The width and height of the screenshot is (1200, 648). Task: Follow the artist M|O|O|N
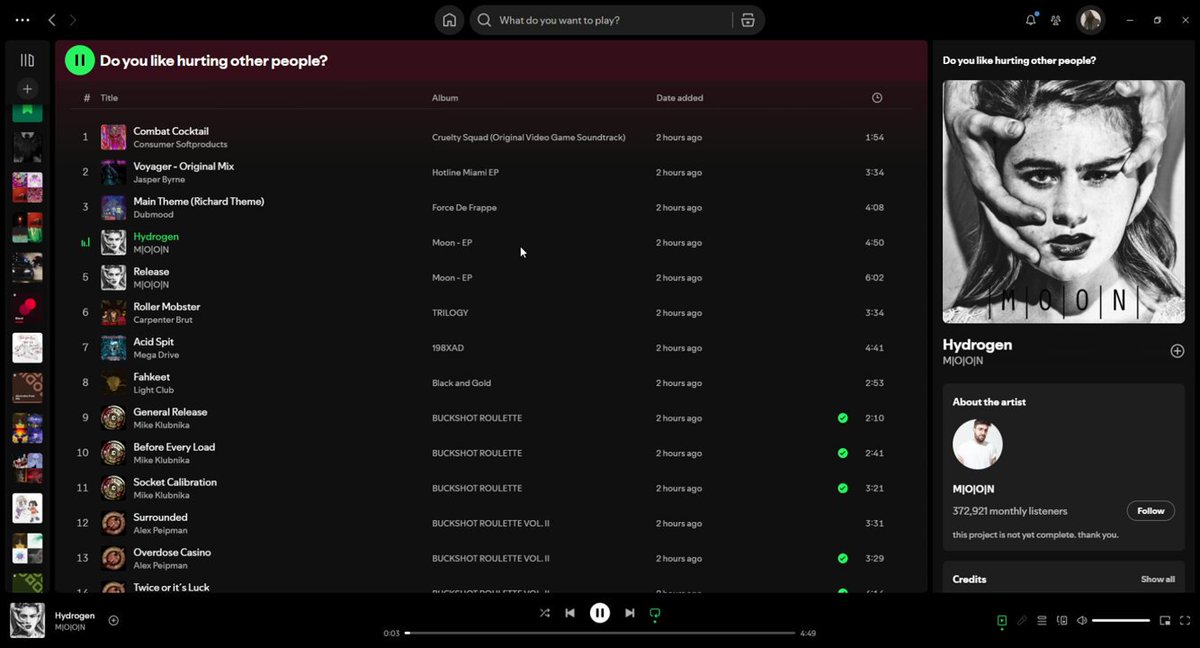pyautogui.click(x=1150, y=511)
